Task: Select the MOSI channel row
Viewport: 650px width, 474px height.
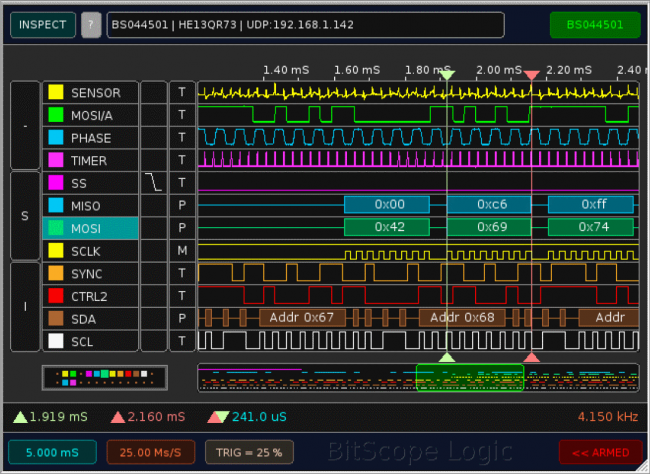Action: point(90,228)
